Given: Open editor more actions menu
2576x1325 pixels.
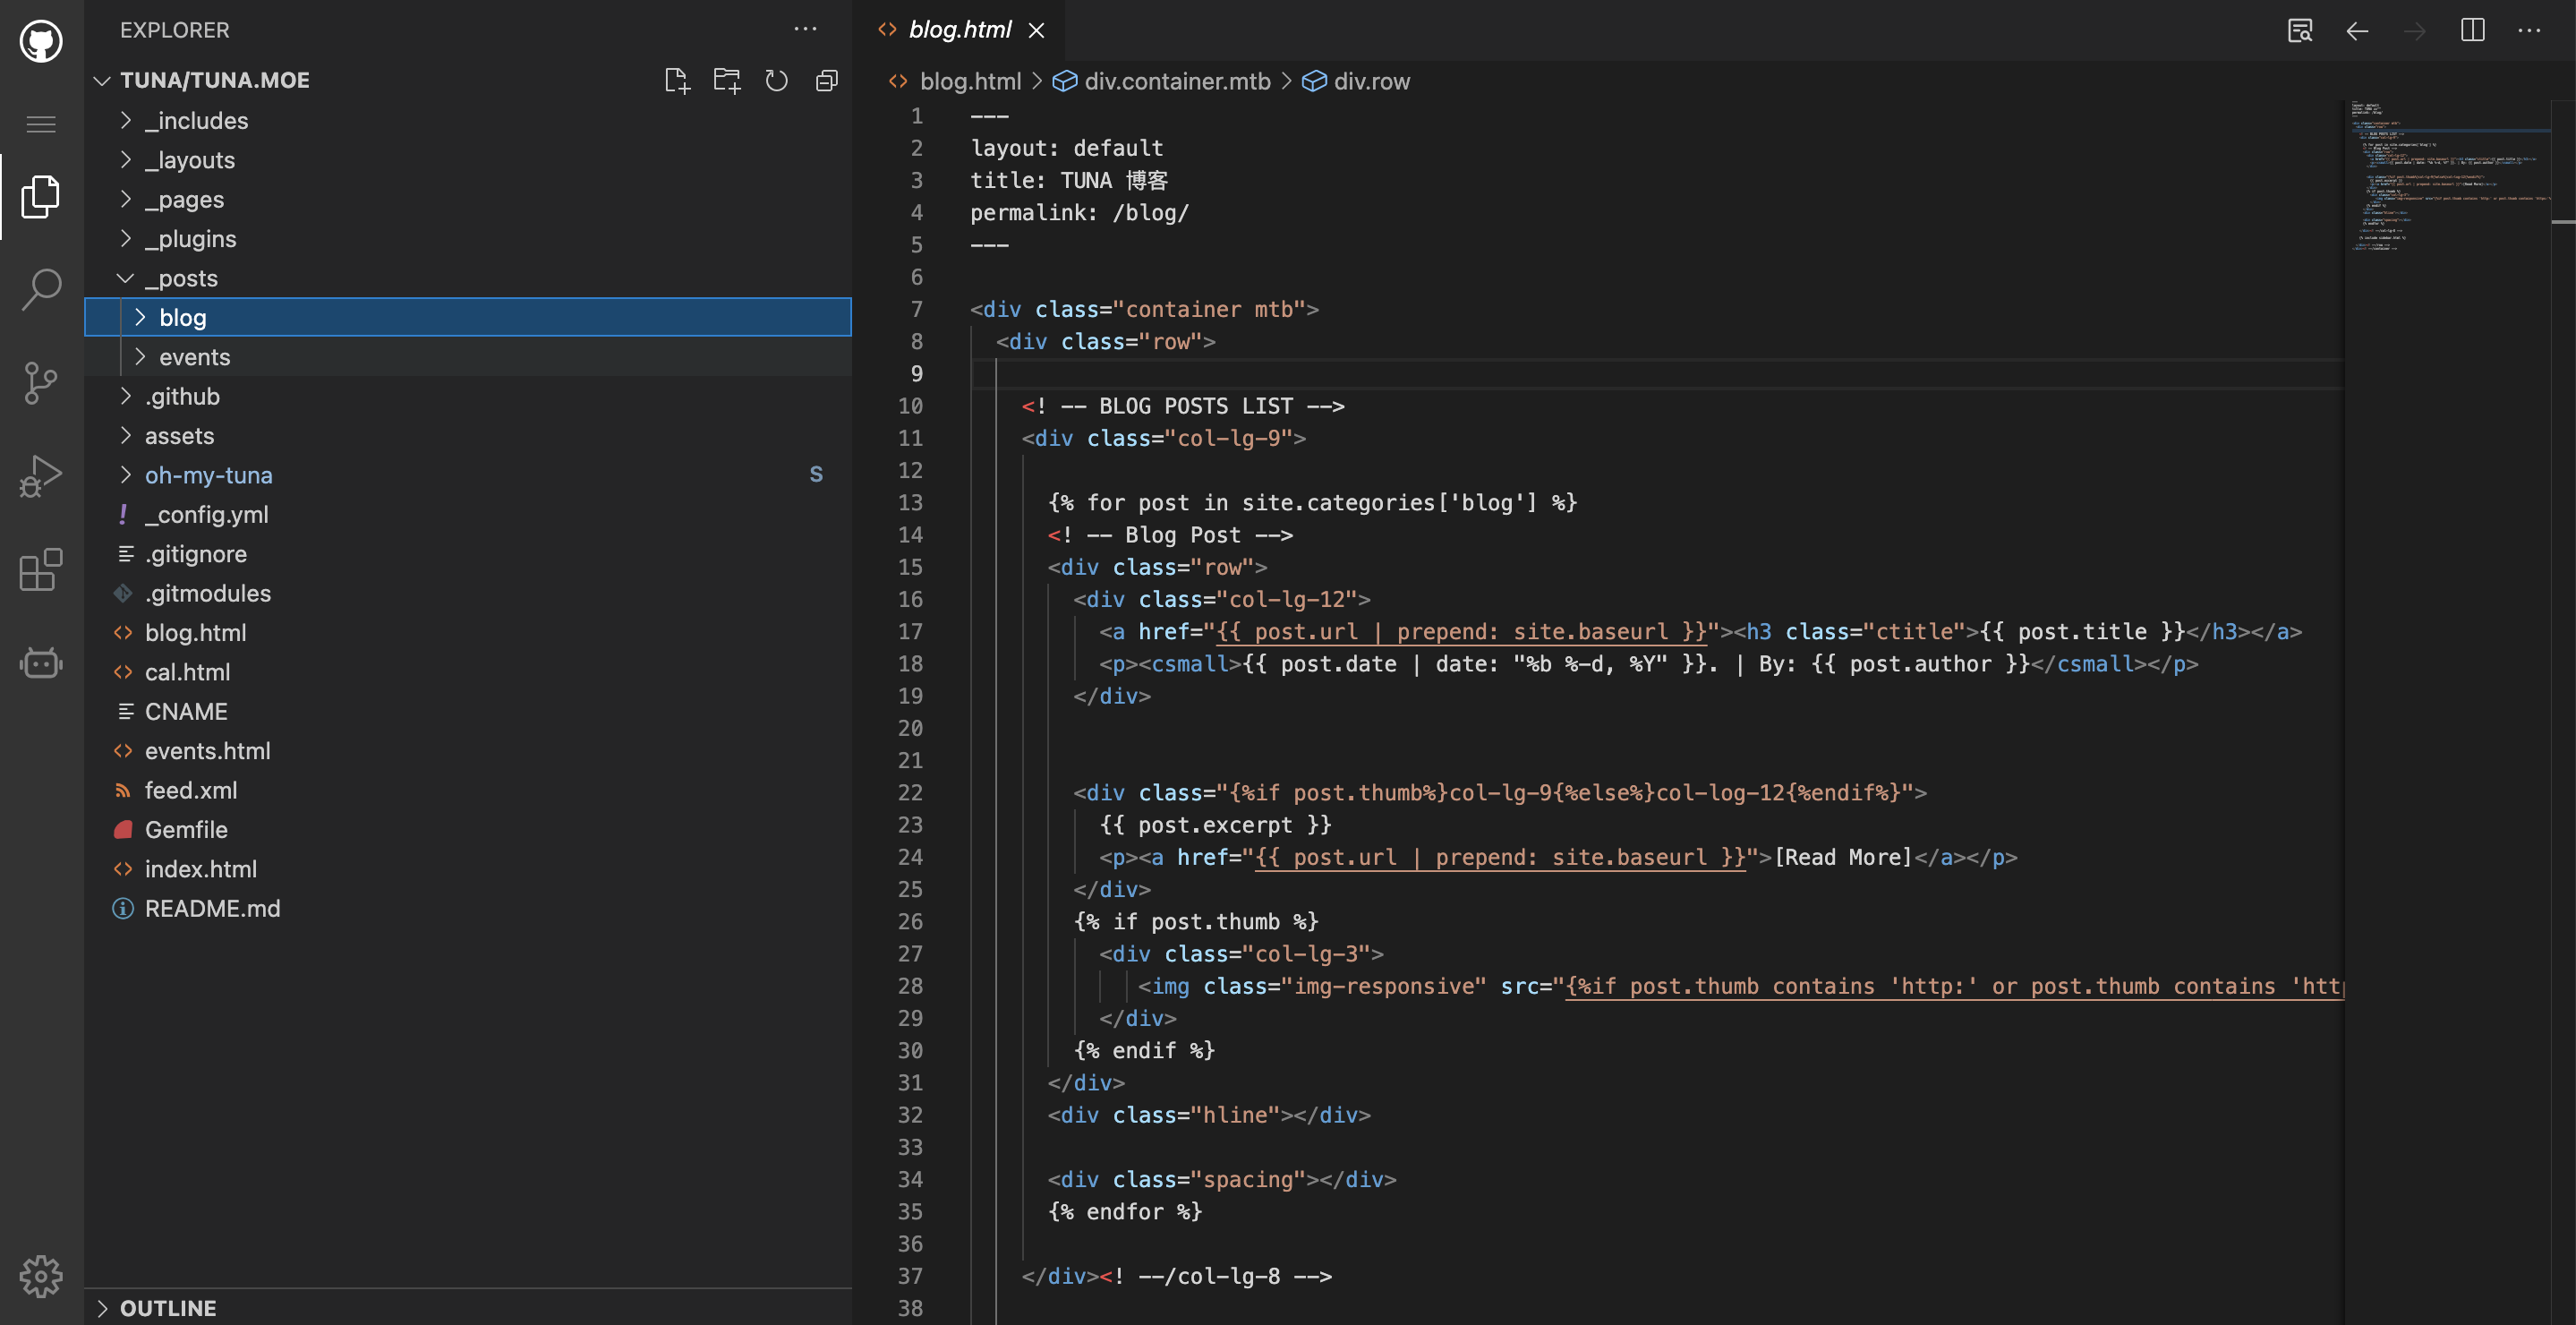Looking at the screenshot, I should click(x=2529, y=30).
